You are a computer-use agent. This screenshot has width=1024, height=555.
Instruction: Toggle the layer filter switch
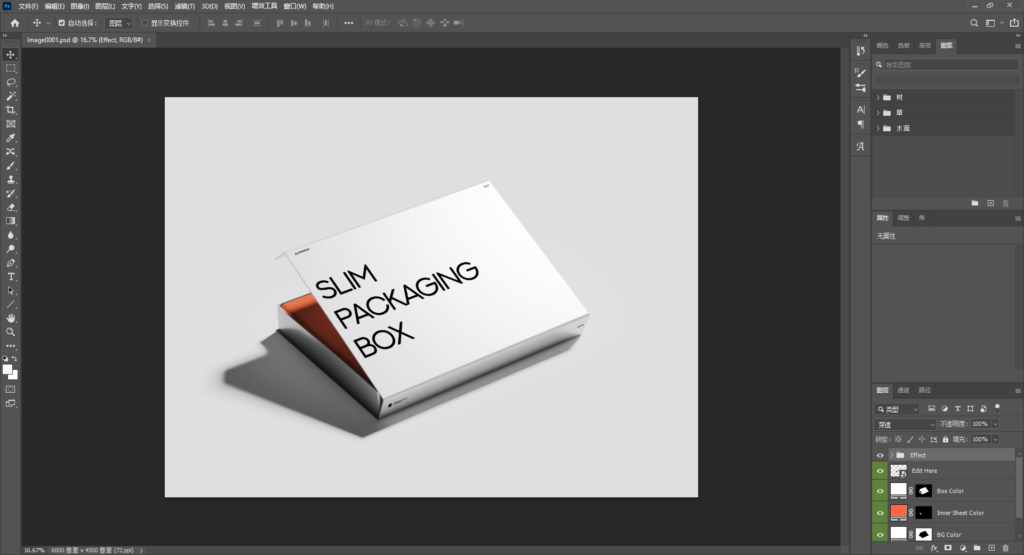coord(997,407)
